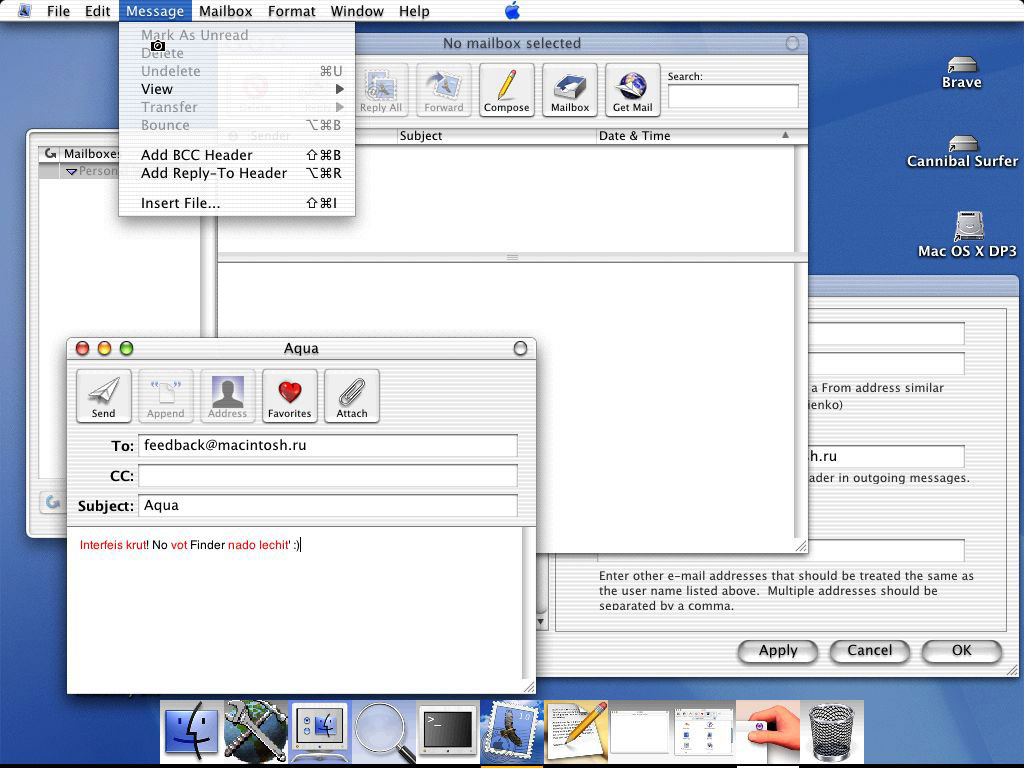Click refresh icon beside Mailboxes header
The width and height of the screenshot is (1024, 768).
point(50,153)
